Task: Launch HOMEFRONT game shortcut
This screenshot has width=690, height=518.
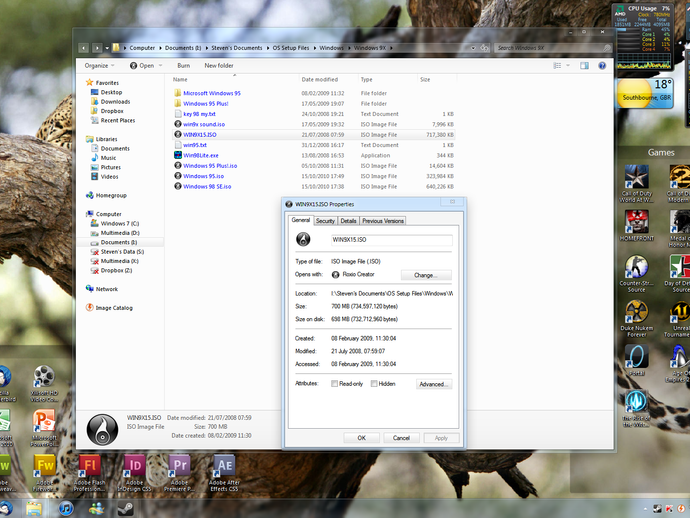Action: [x=636, y=225]
